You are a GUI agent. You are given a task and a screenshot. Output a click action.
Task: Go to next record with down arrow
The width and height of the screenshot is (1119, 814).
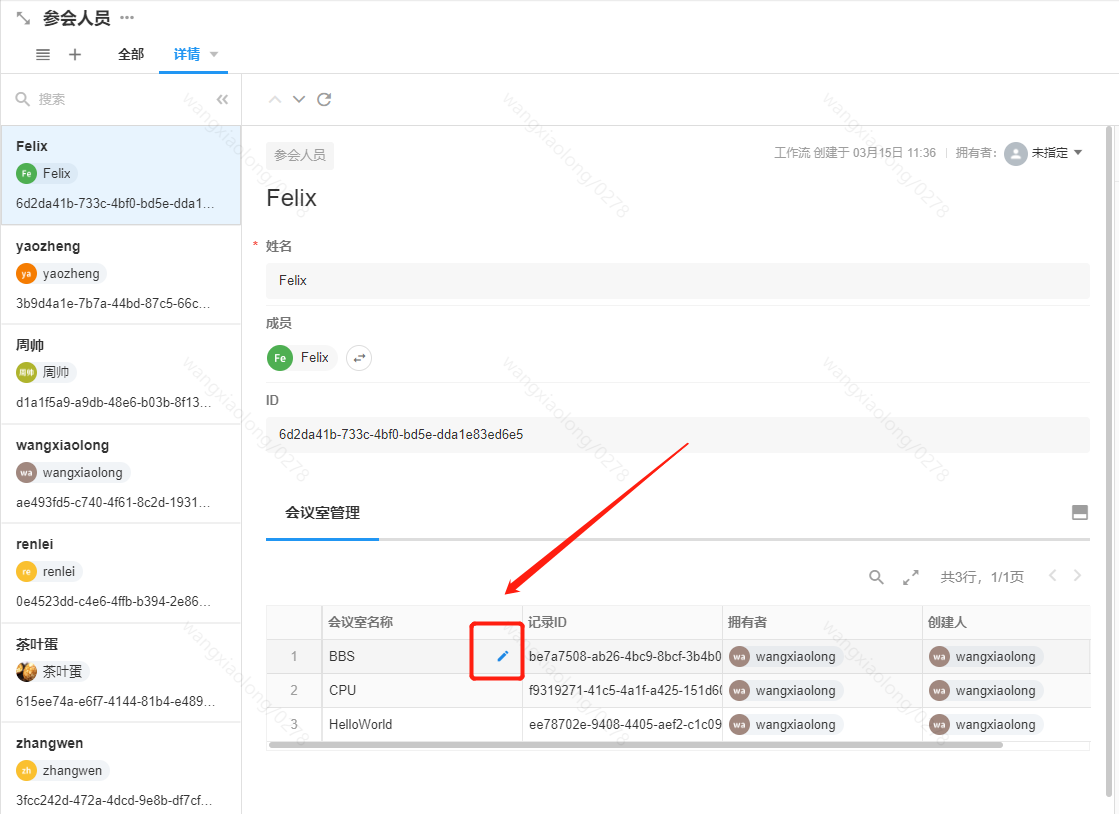point(299,99)
